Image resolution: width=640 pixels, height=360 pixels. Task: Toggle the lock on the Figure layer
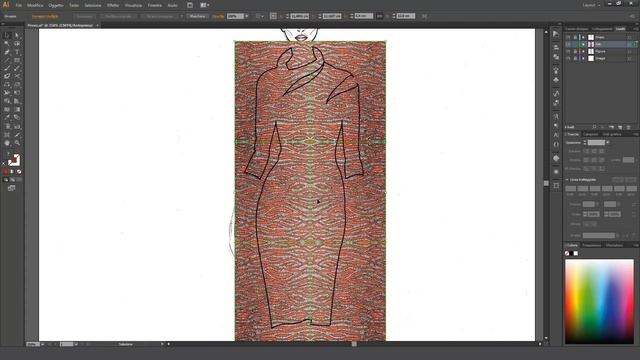[575, 51]
